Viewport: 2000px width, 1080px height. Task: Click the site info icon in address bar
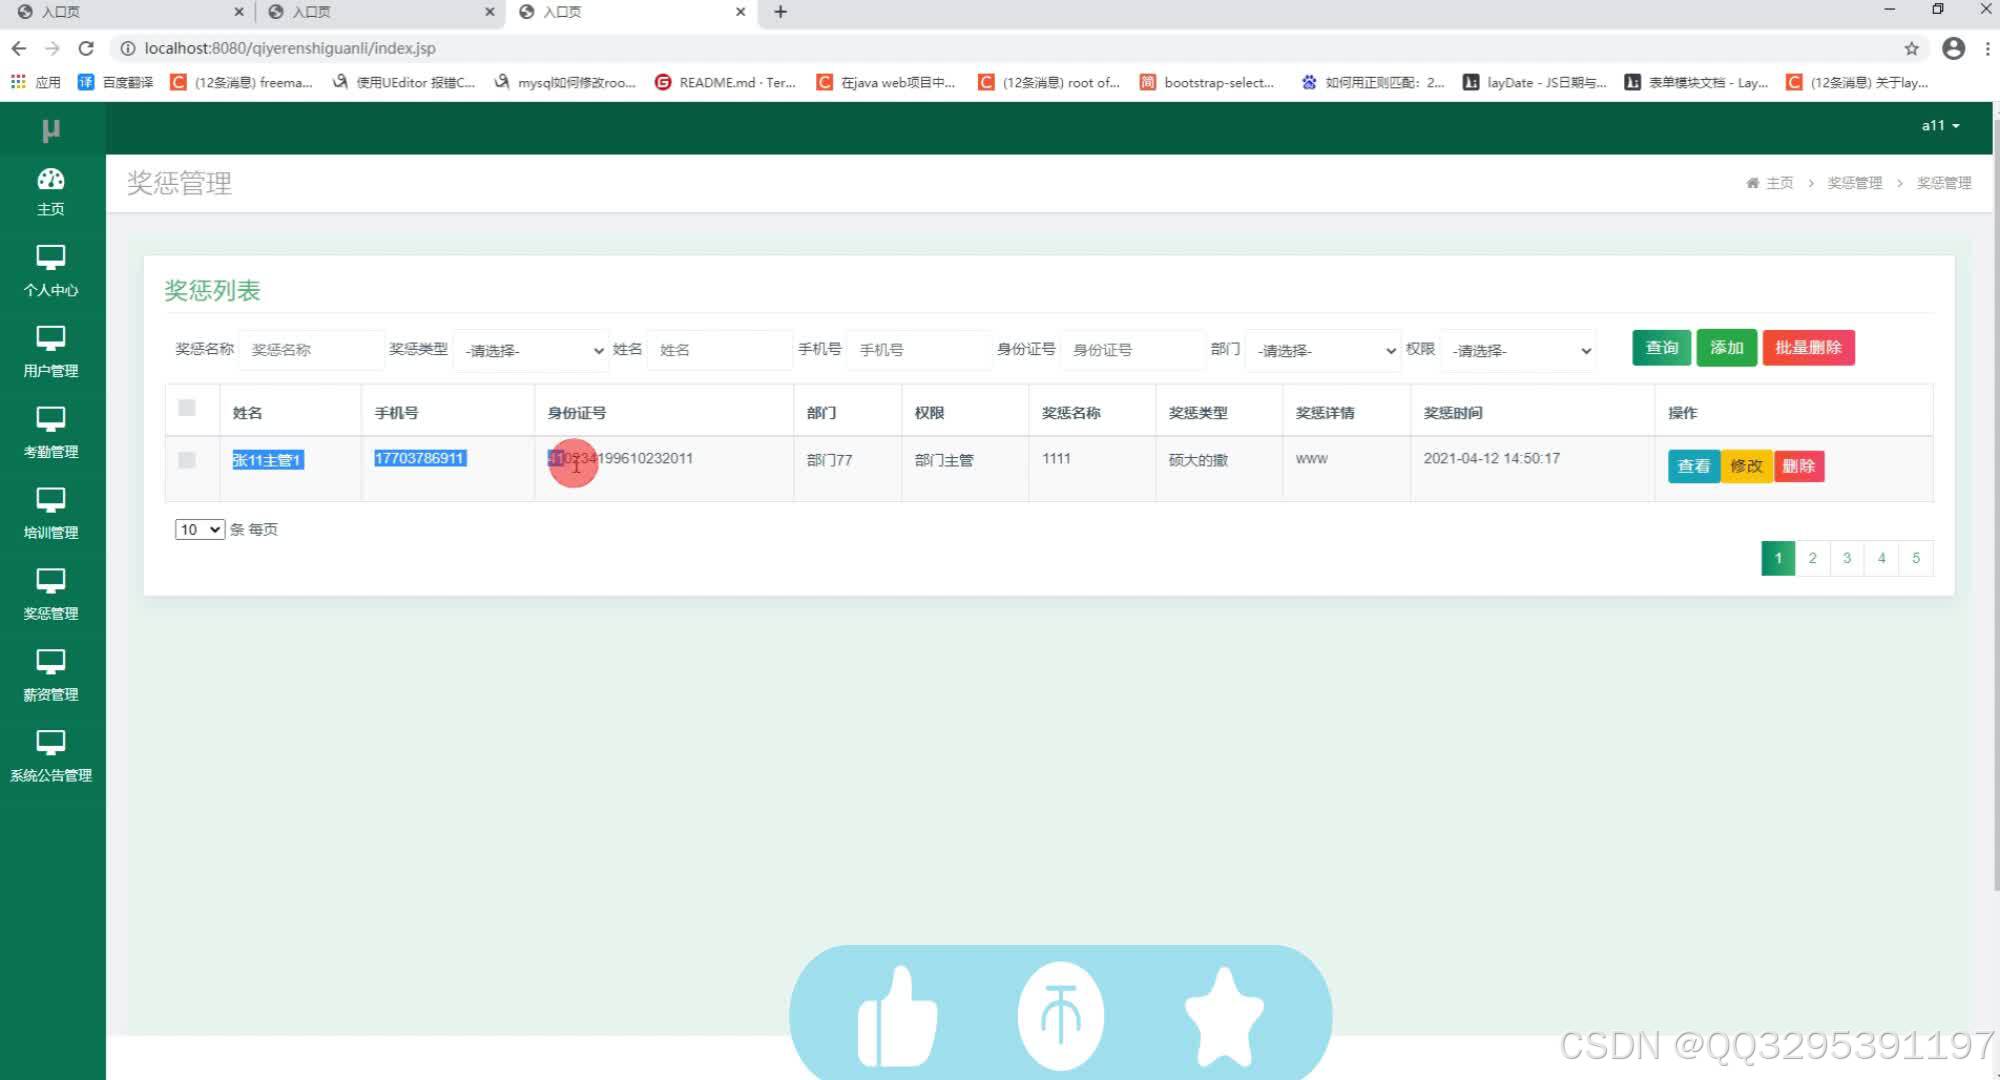[x=128, y=48]
